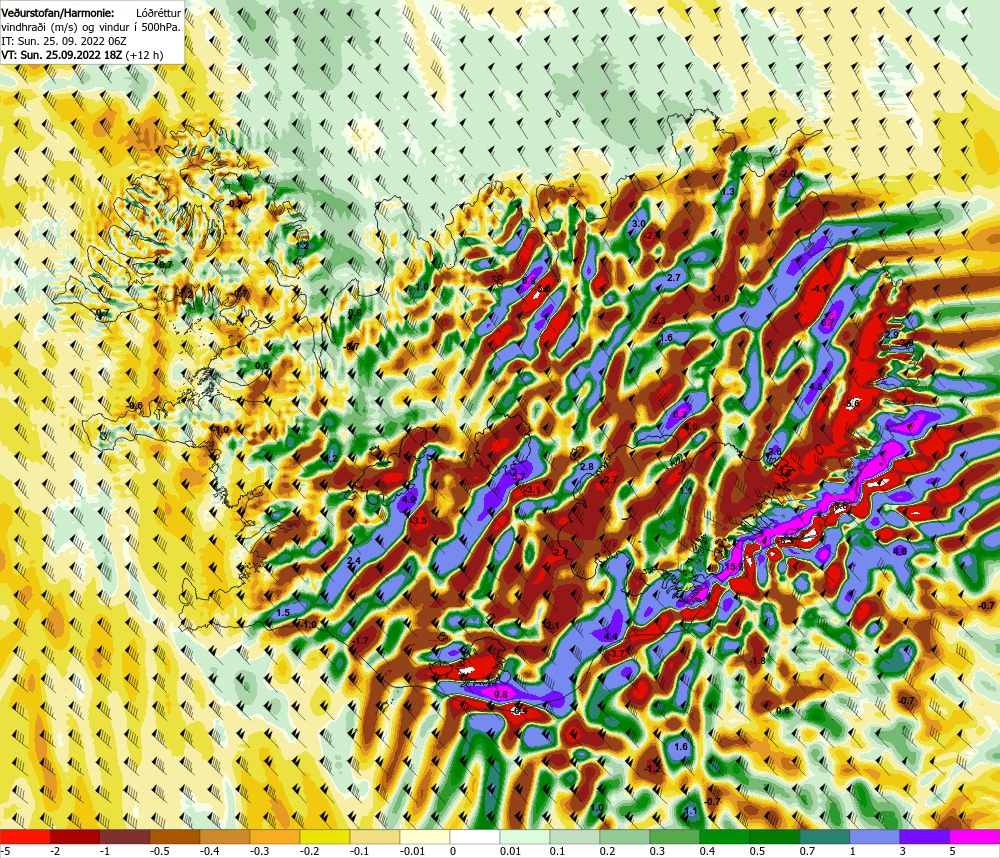The height and width of the screenshot is (858, 1000).
Task: Click the light green swatch between 0.1 and 0.2
Action: [x=575, y=836]
